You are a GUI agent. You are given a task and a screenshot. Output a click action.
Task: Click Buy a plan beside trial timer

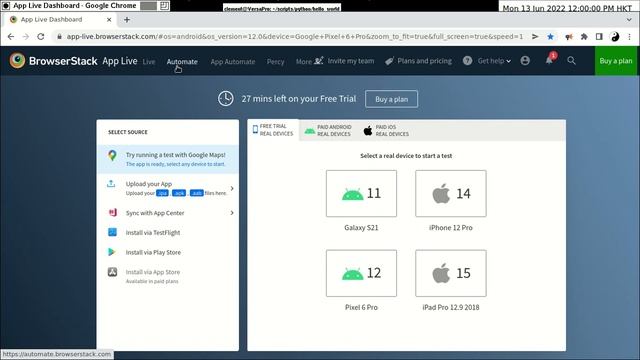pyautogui.click(x=391, y=99)
